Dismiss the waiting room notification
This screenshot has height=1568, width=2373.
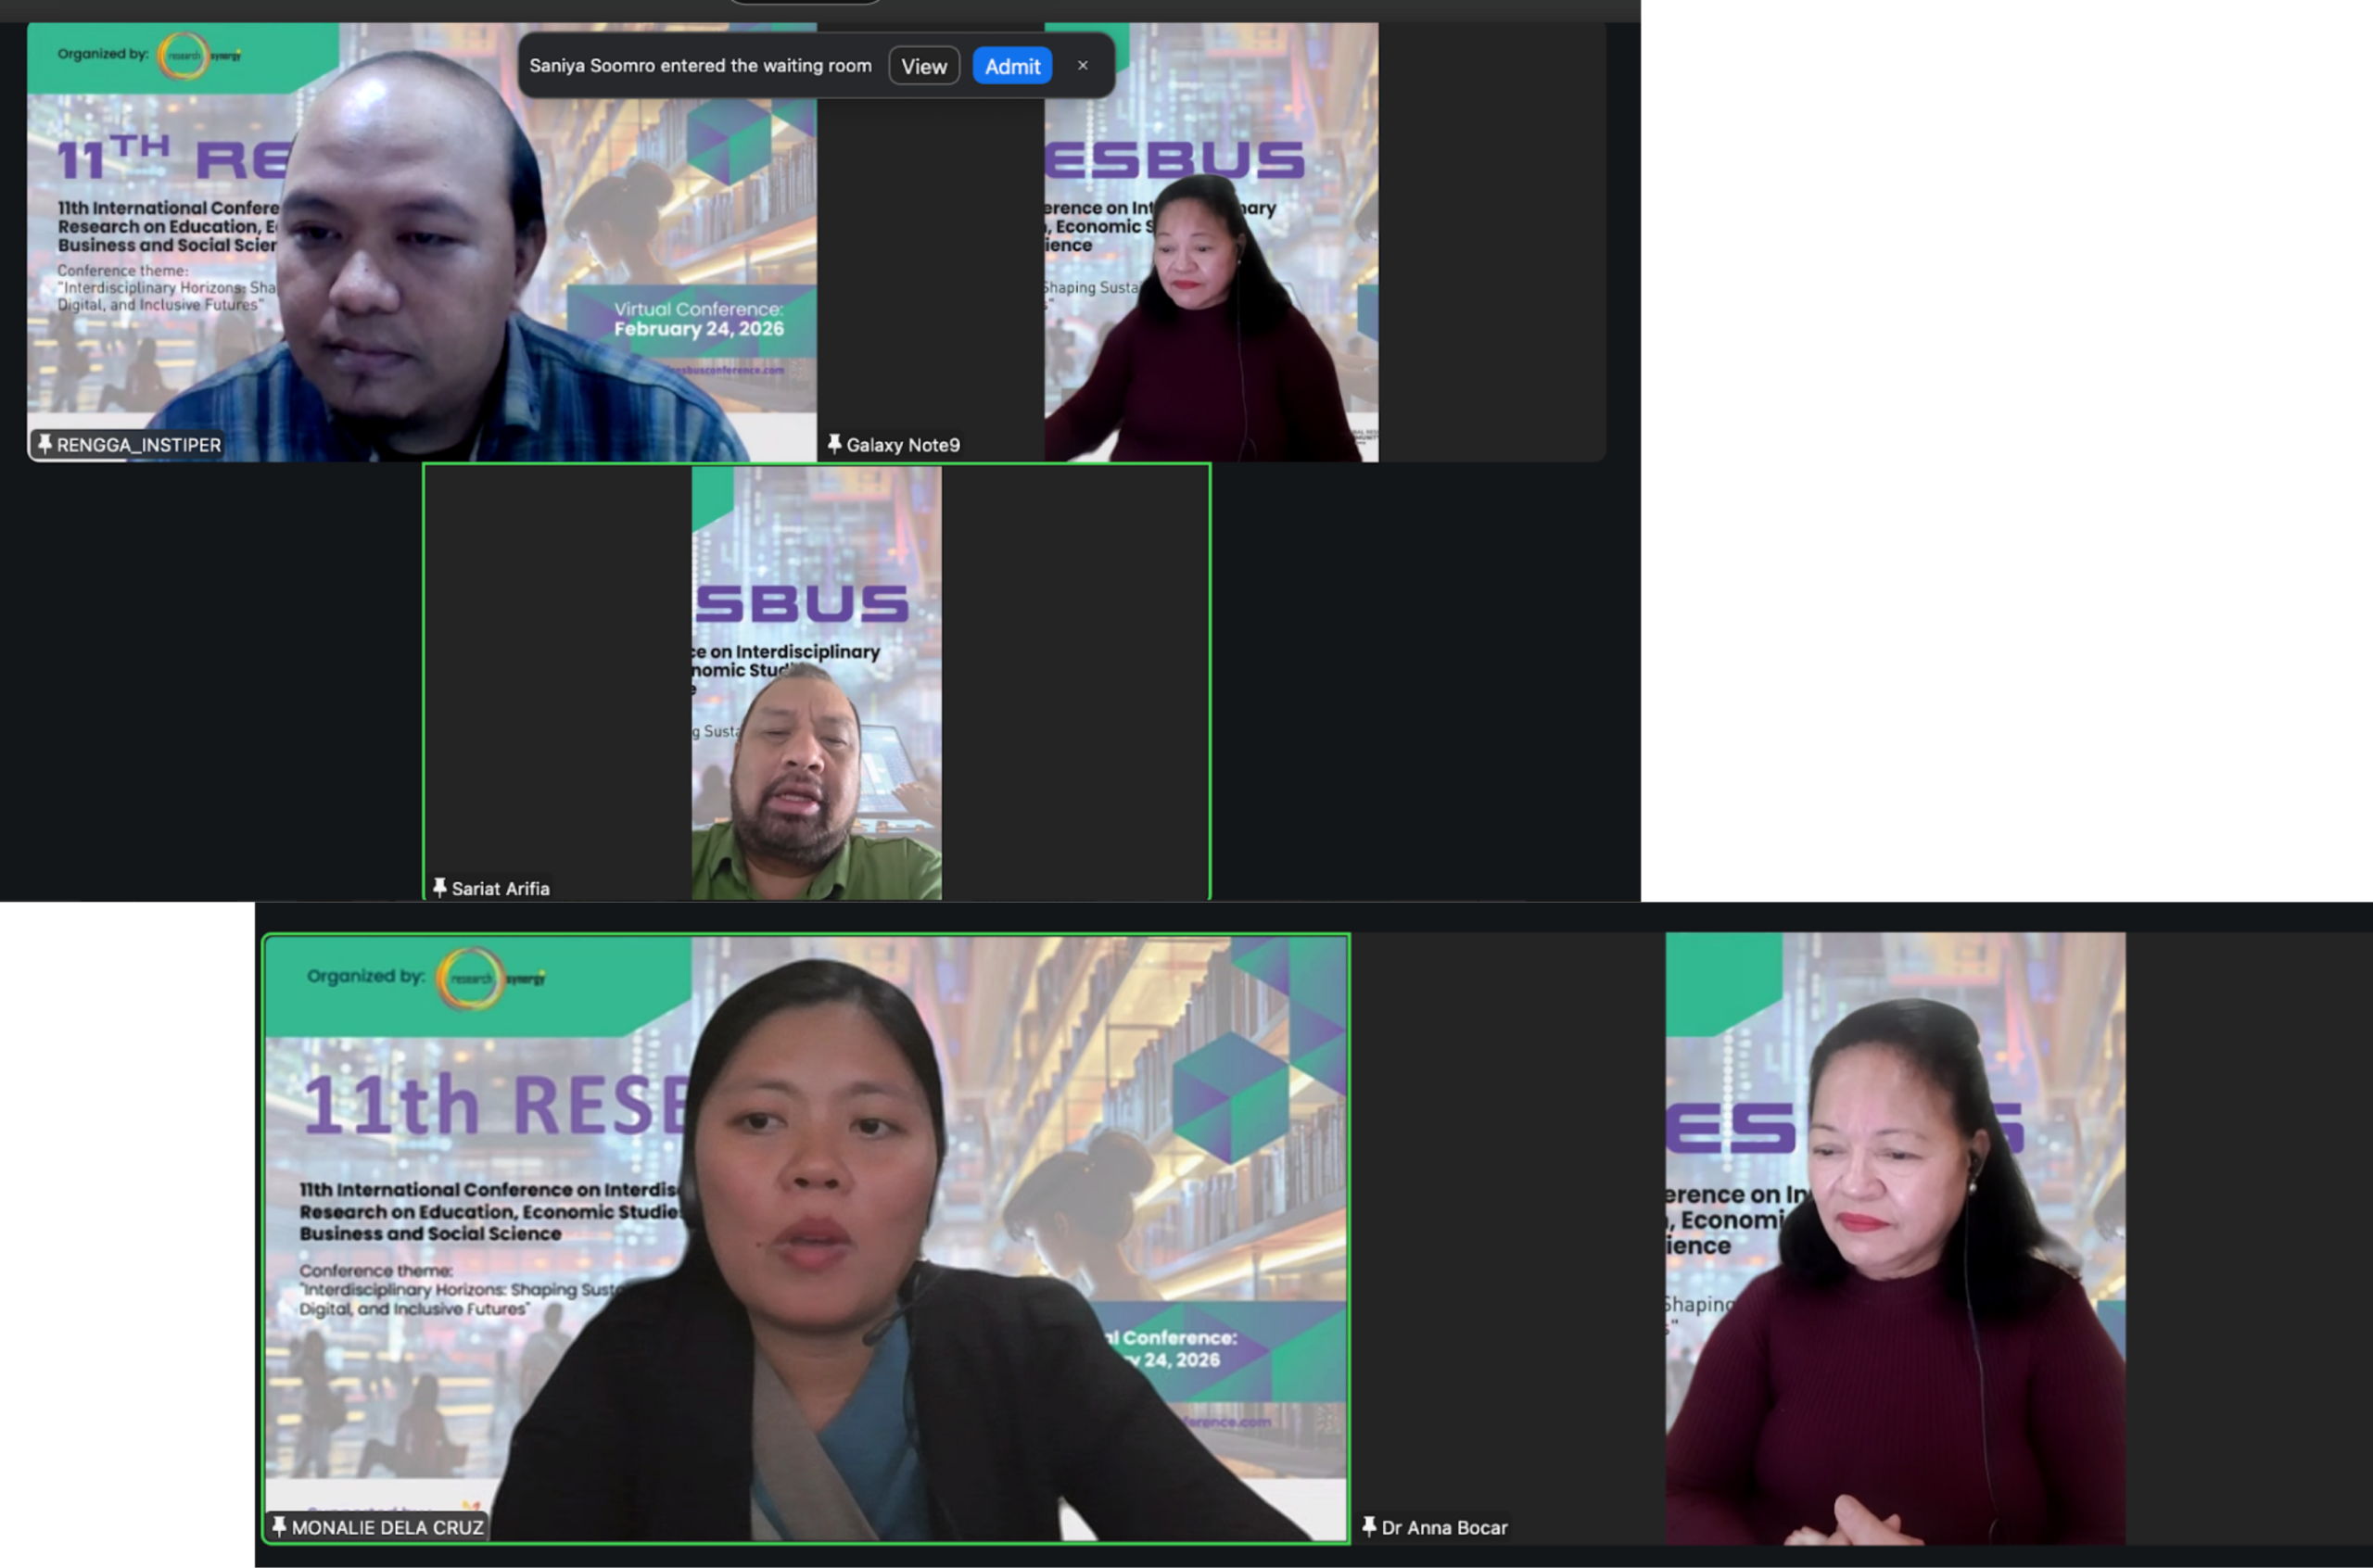[x=1082, y=66]
